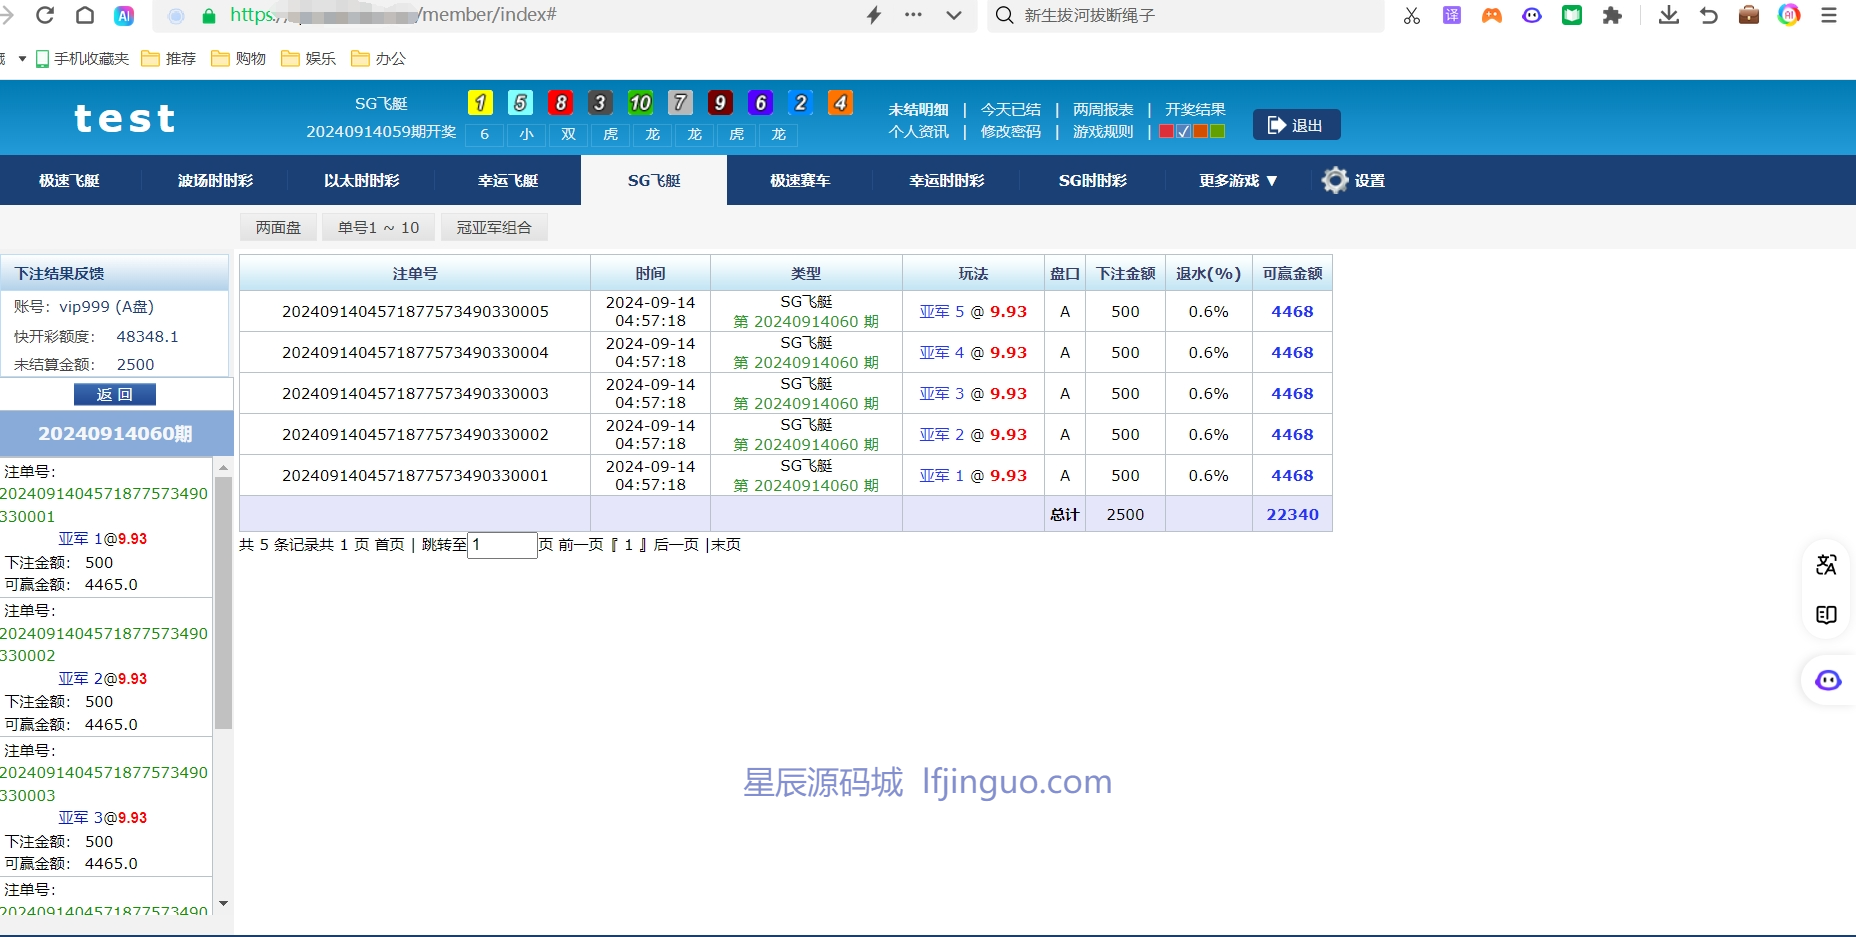
Task: Click the yellow number 1 result ball
Action: coord(480,102)
